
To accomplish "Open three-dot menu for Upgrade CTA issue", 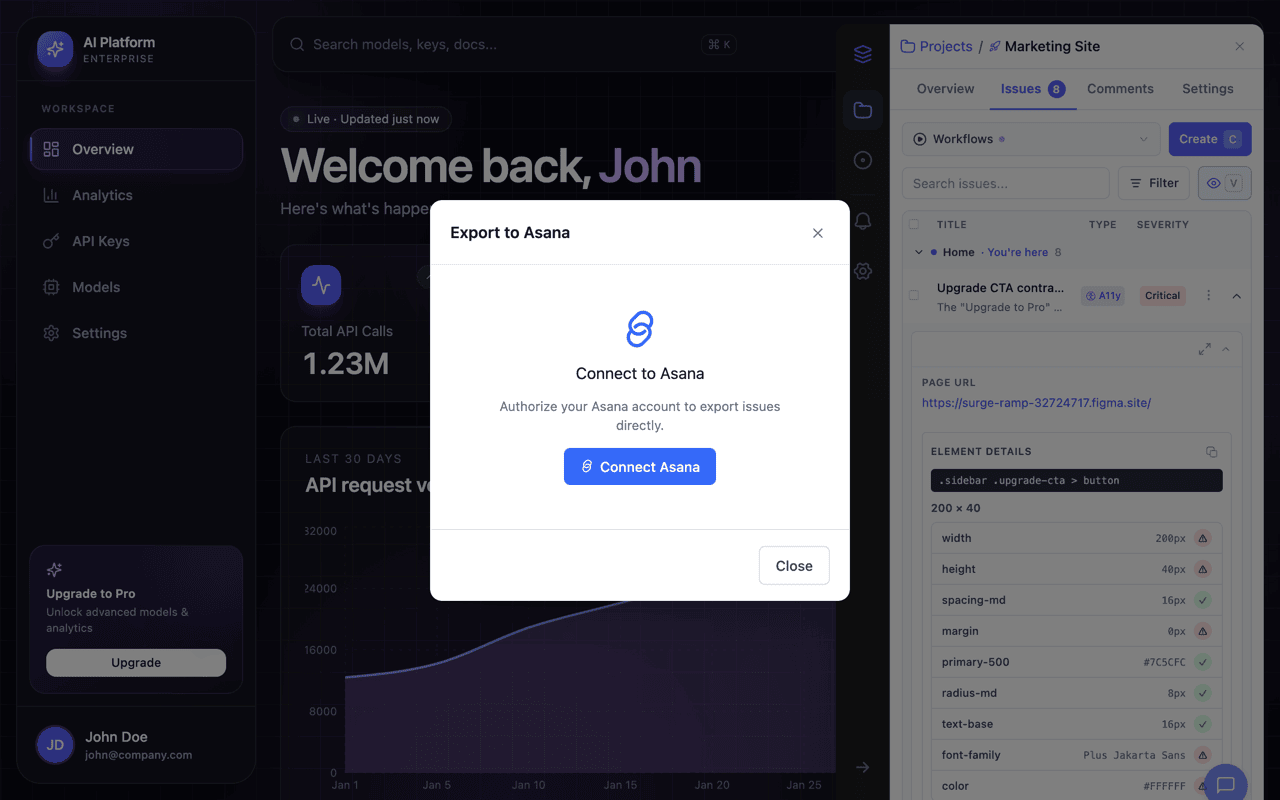I will point(1209,295).
